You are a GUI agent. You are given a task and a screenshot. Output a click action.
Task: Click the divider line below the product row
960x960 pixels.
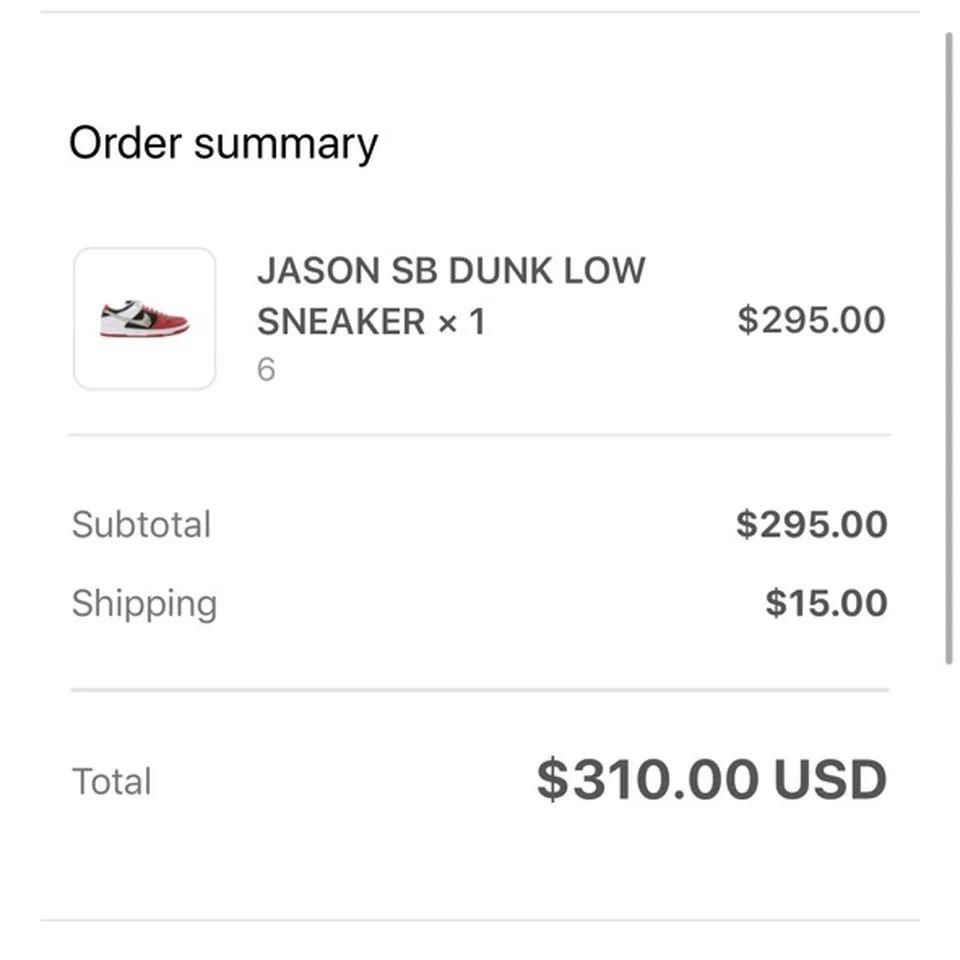[480, 436]
